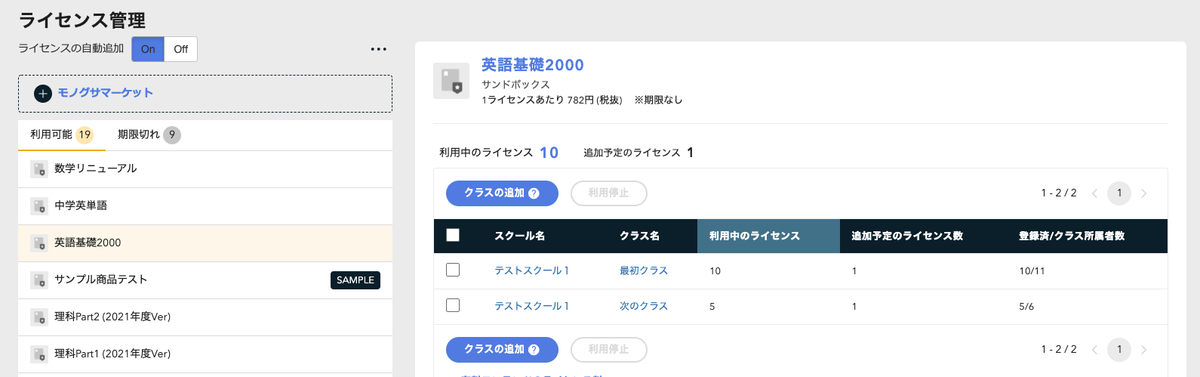This screenshot has width=1200, height=377.
Task: Open the 期限切れ tab
Action: 148,135
